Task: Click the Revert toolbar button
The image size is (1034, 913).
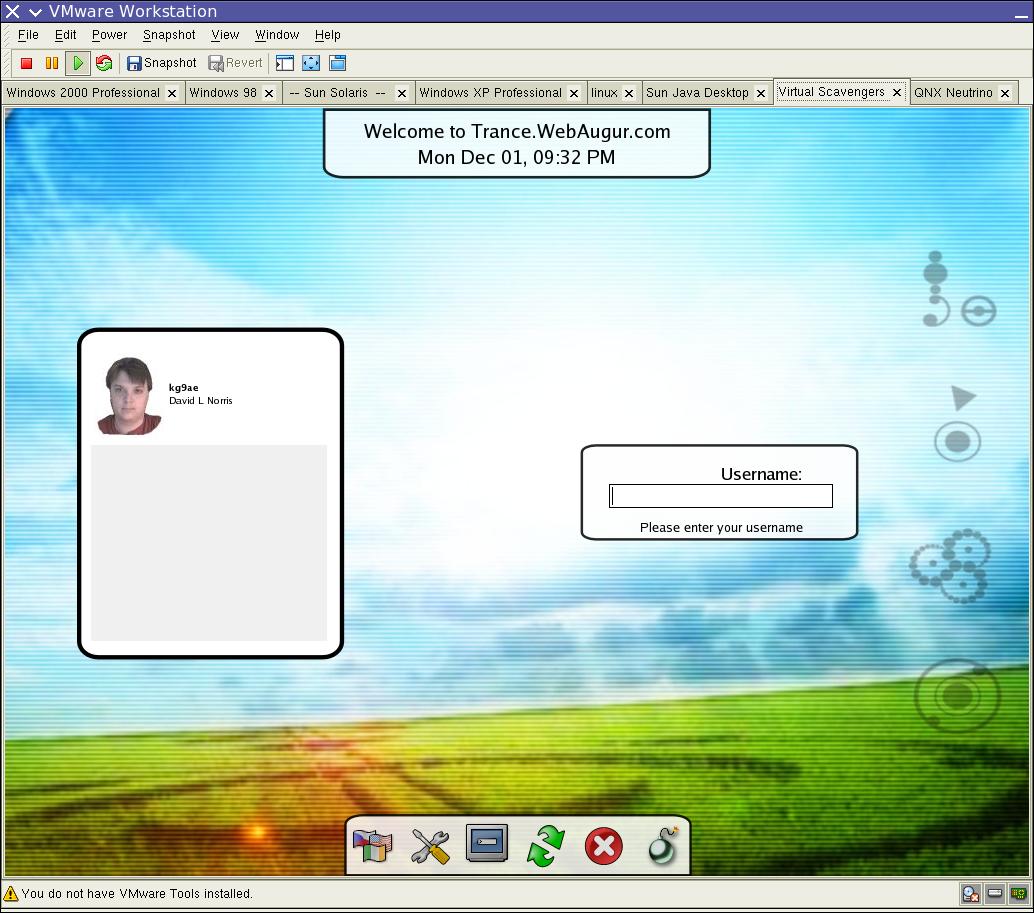Action: (235, 63)
